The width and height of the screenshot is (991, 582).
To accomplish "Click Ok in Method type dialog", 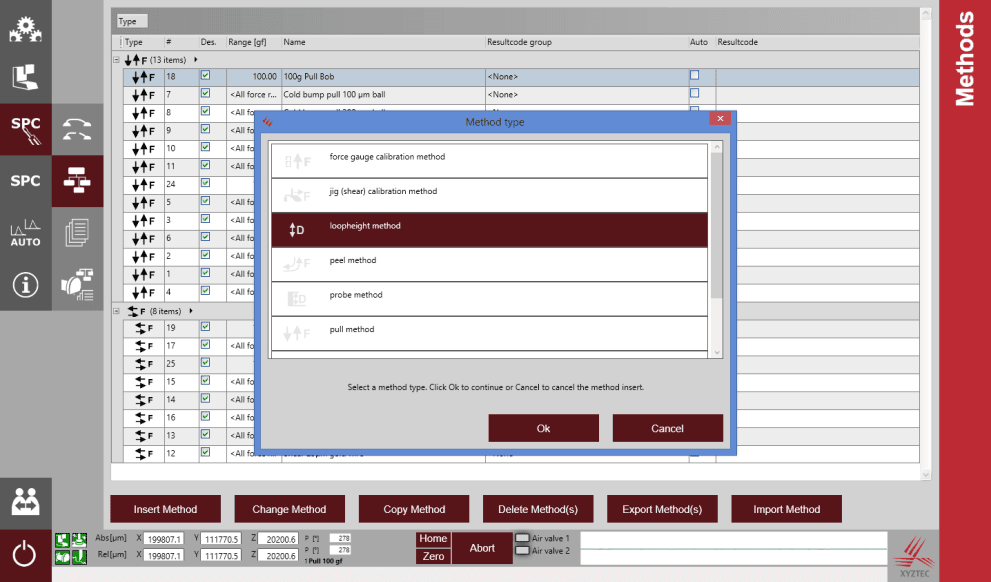I will click(543, 428).
